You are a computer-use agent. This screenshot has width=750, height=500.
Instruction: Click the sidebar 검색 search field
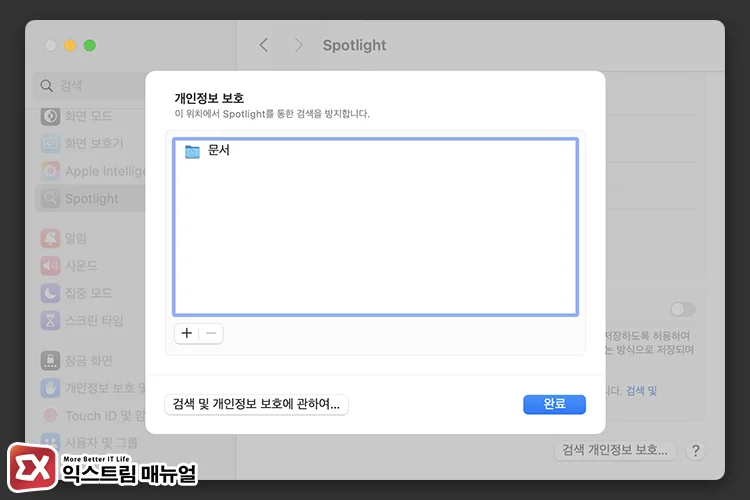91,86
